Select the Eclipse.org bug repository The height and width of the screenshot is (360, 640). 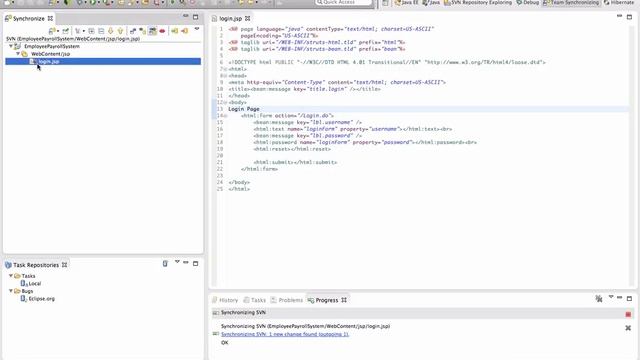coord(41,298)
